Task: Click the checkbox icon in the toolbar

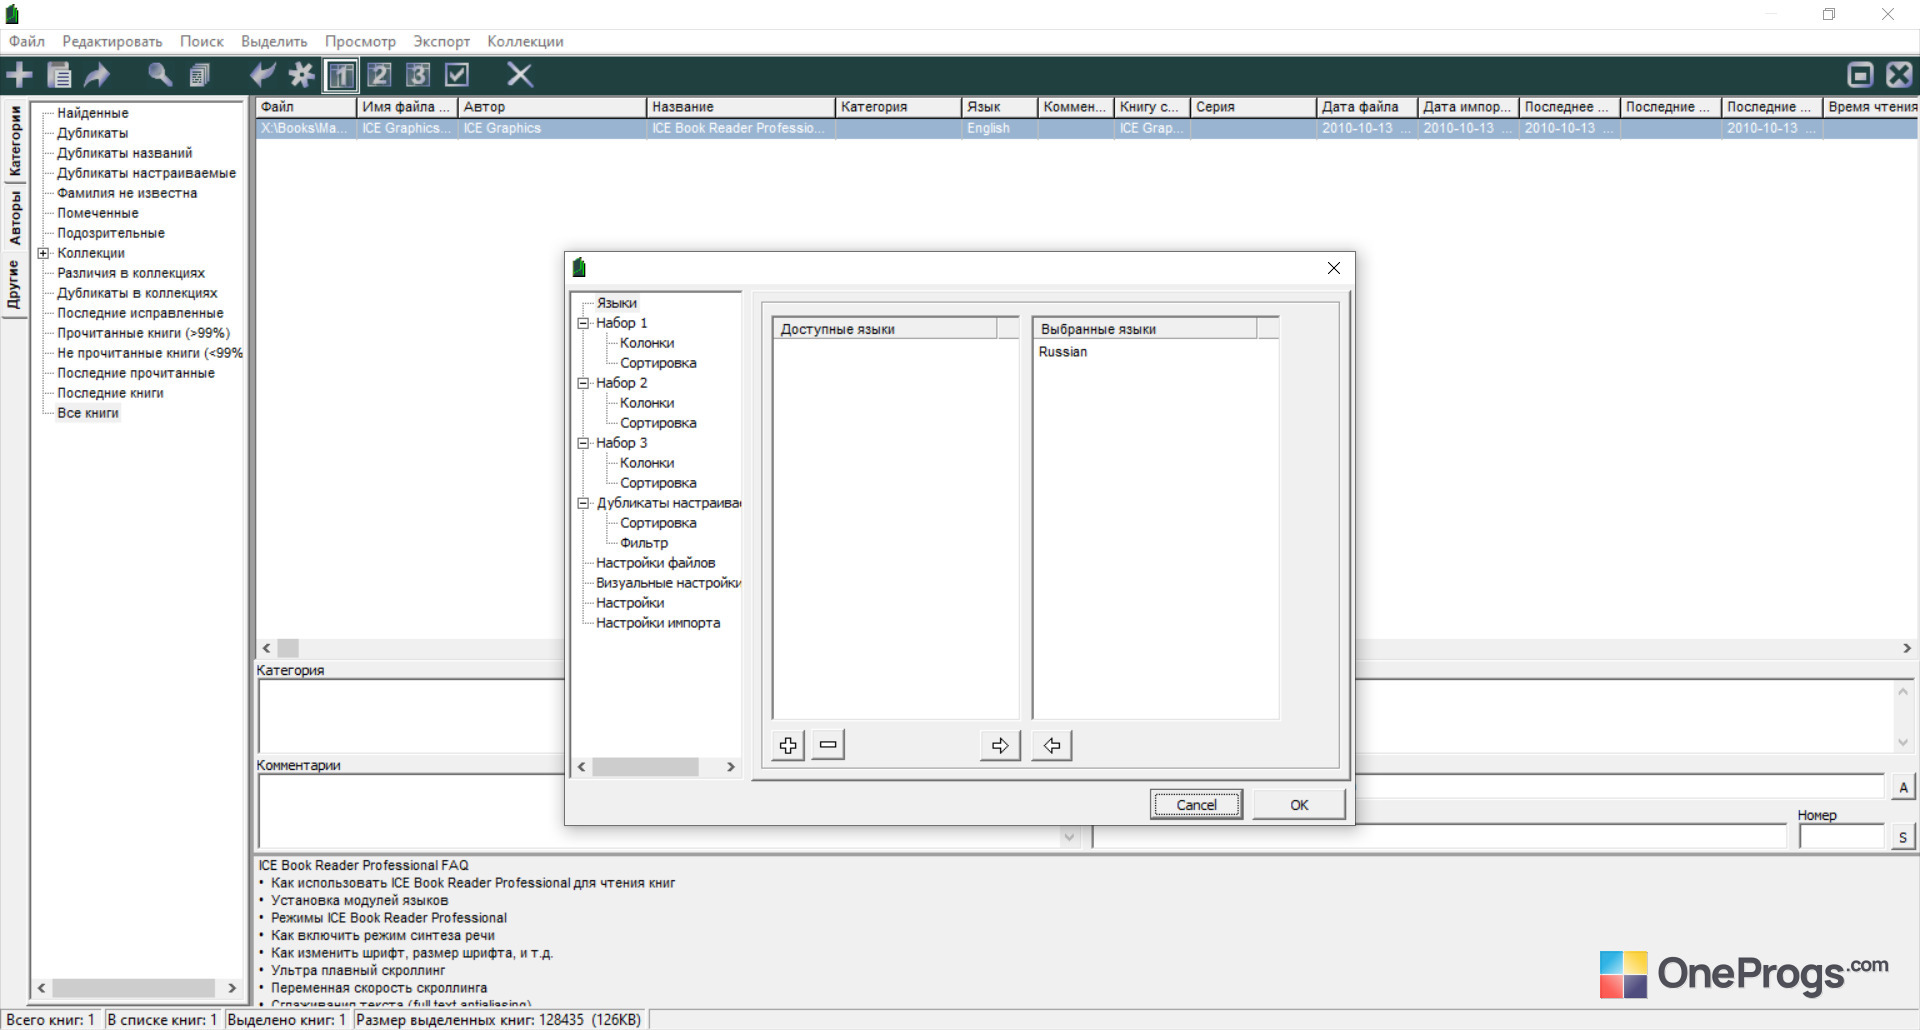Action: pos(457,75)
